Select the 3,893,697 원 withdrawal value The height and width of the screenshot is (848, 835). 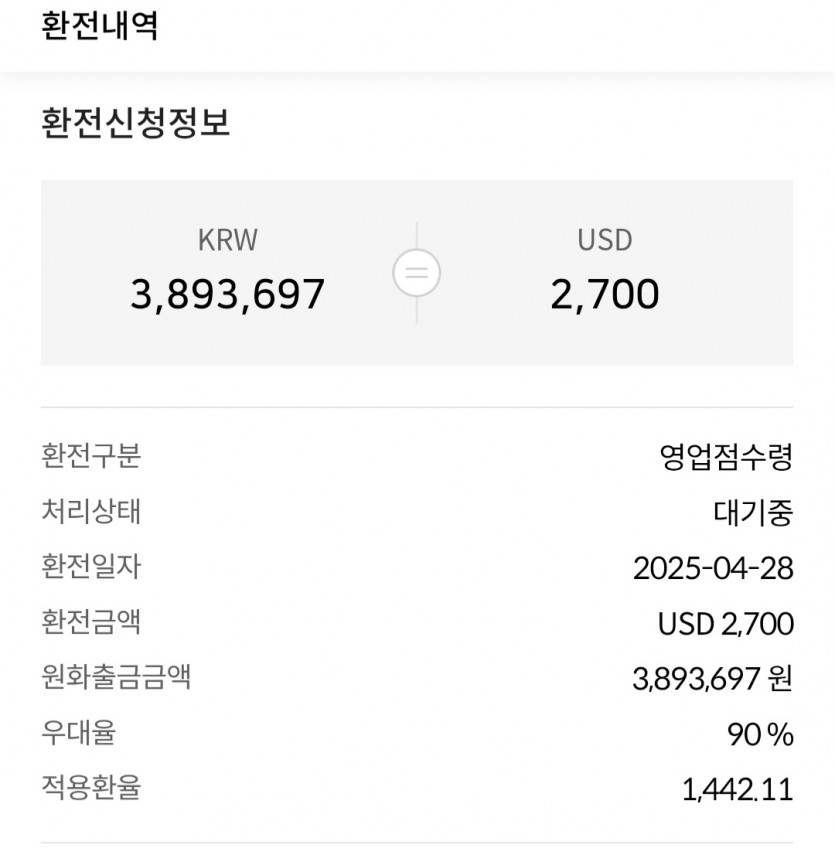[x=712, y=679]
